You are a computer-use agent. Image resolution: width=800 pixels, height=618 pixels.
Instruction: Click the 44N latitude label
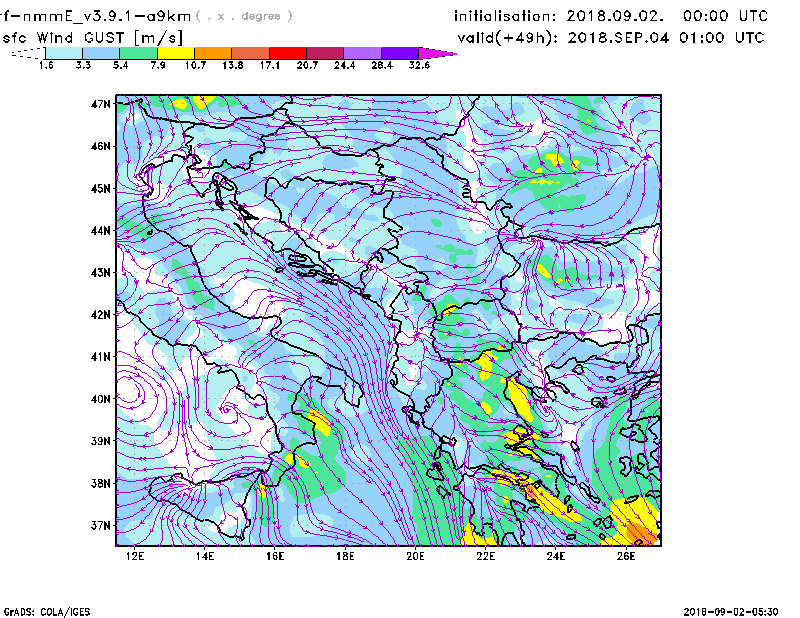[101, 231]
